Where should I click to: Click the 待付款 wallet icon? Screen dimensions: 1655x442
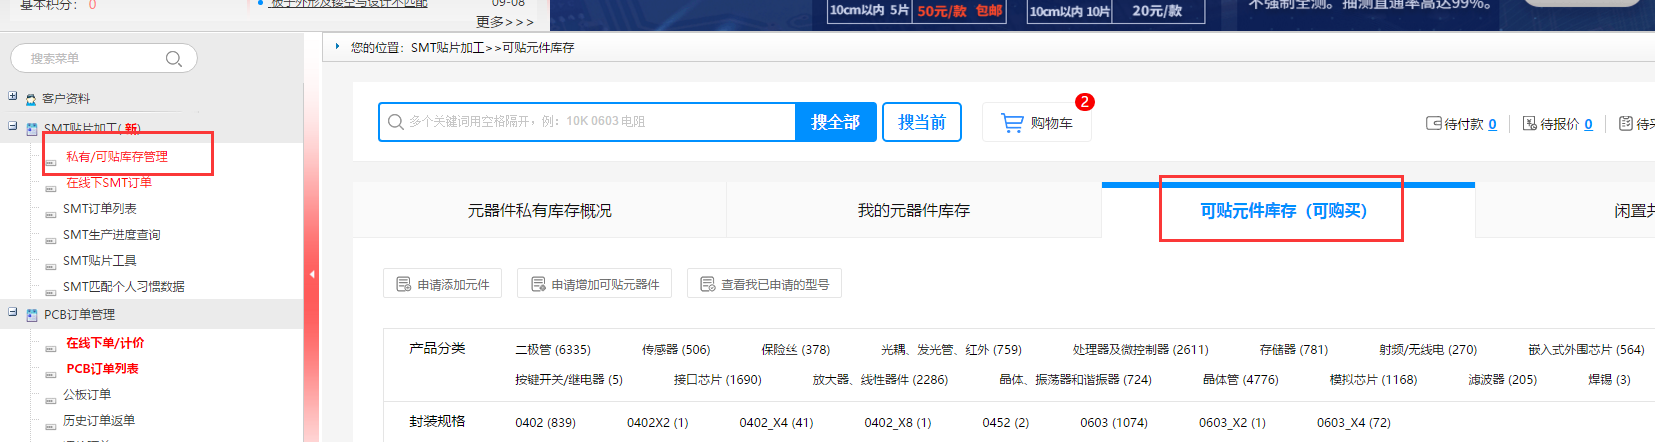tap(1433, 124)
